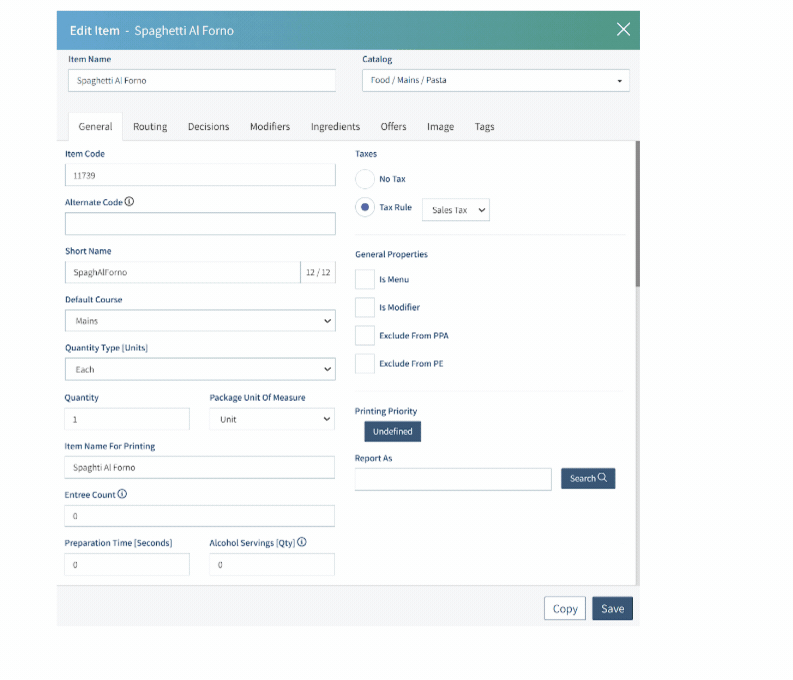This screenshot has width=793, height=680.
Task: Click the Entree Count field
Action: click(199, 516)
